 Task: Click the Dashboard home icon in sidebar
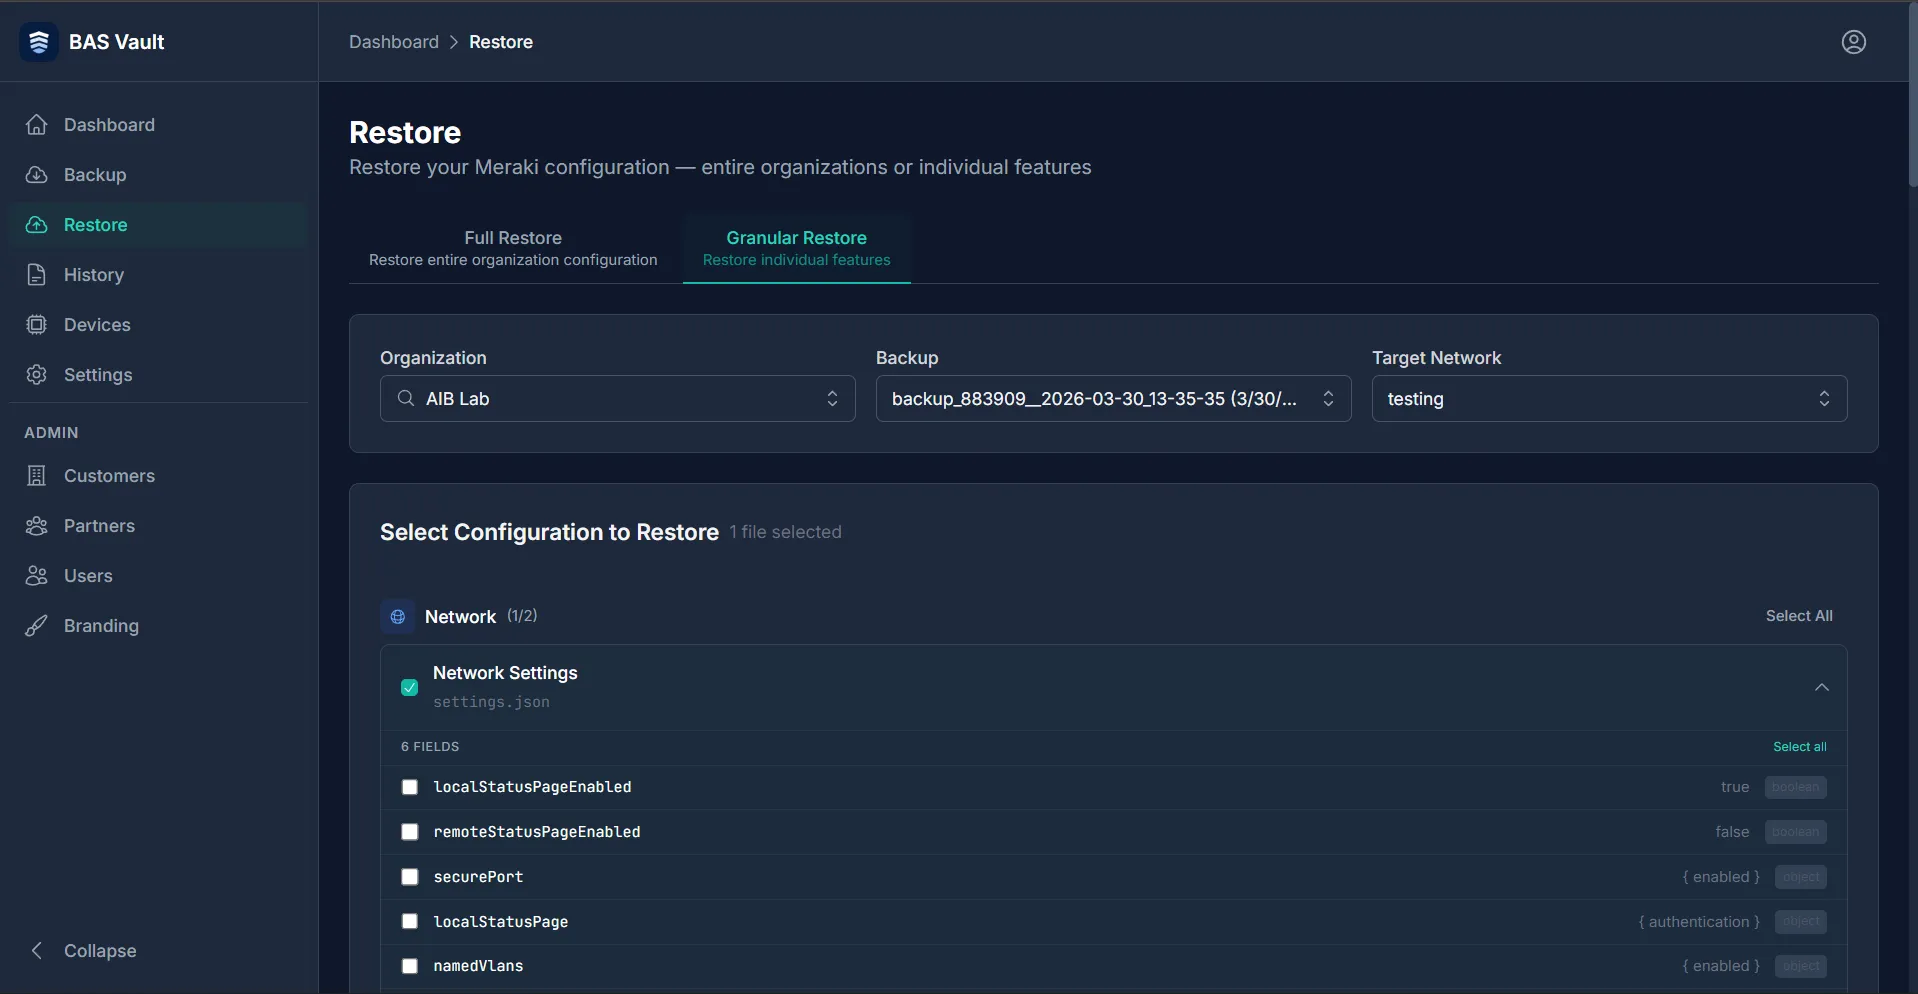click(x=37, y=125)
